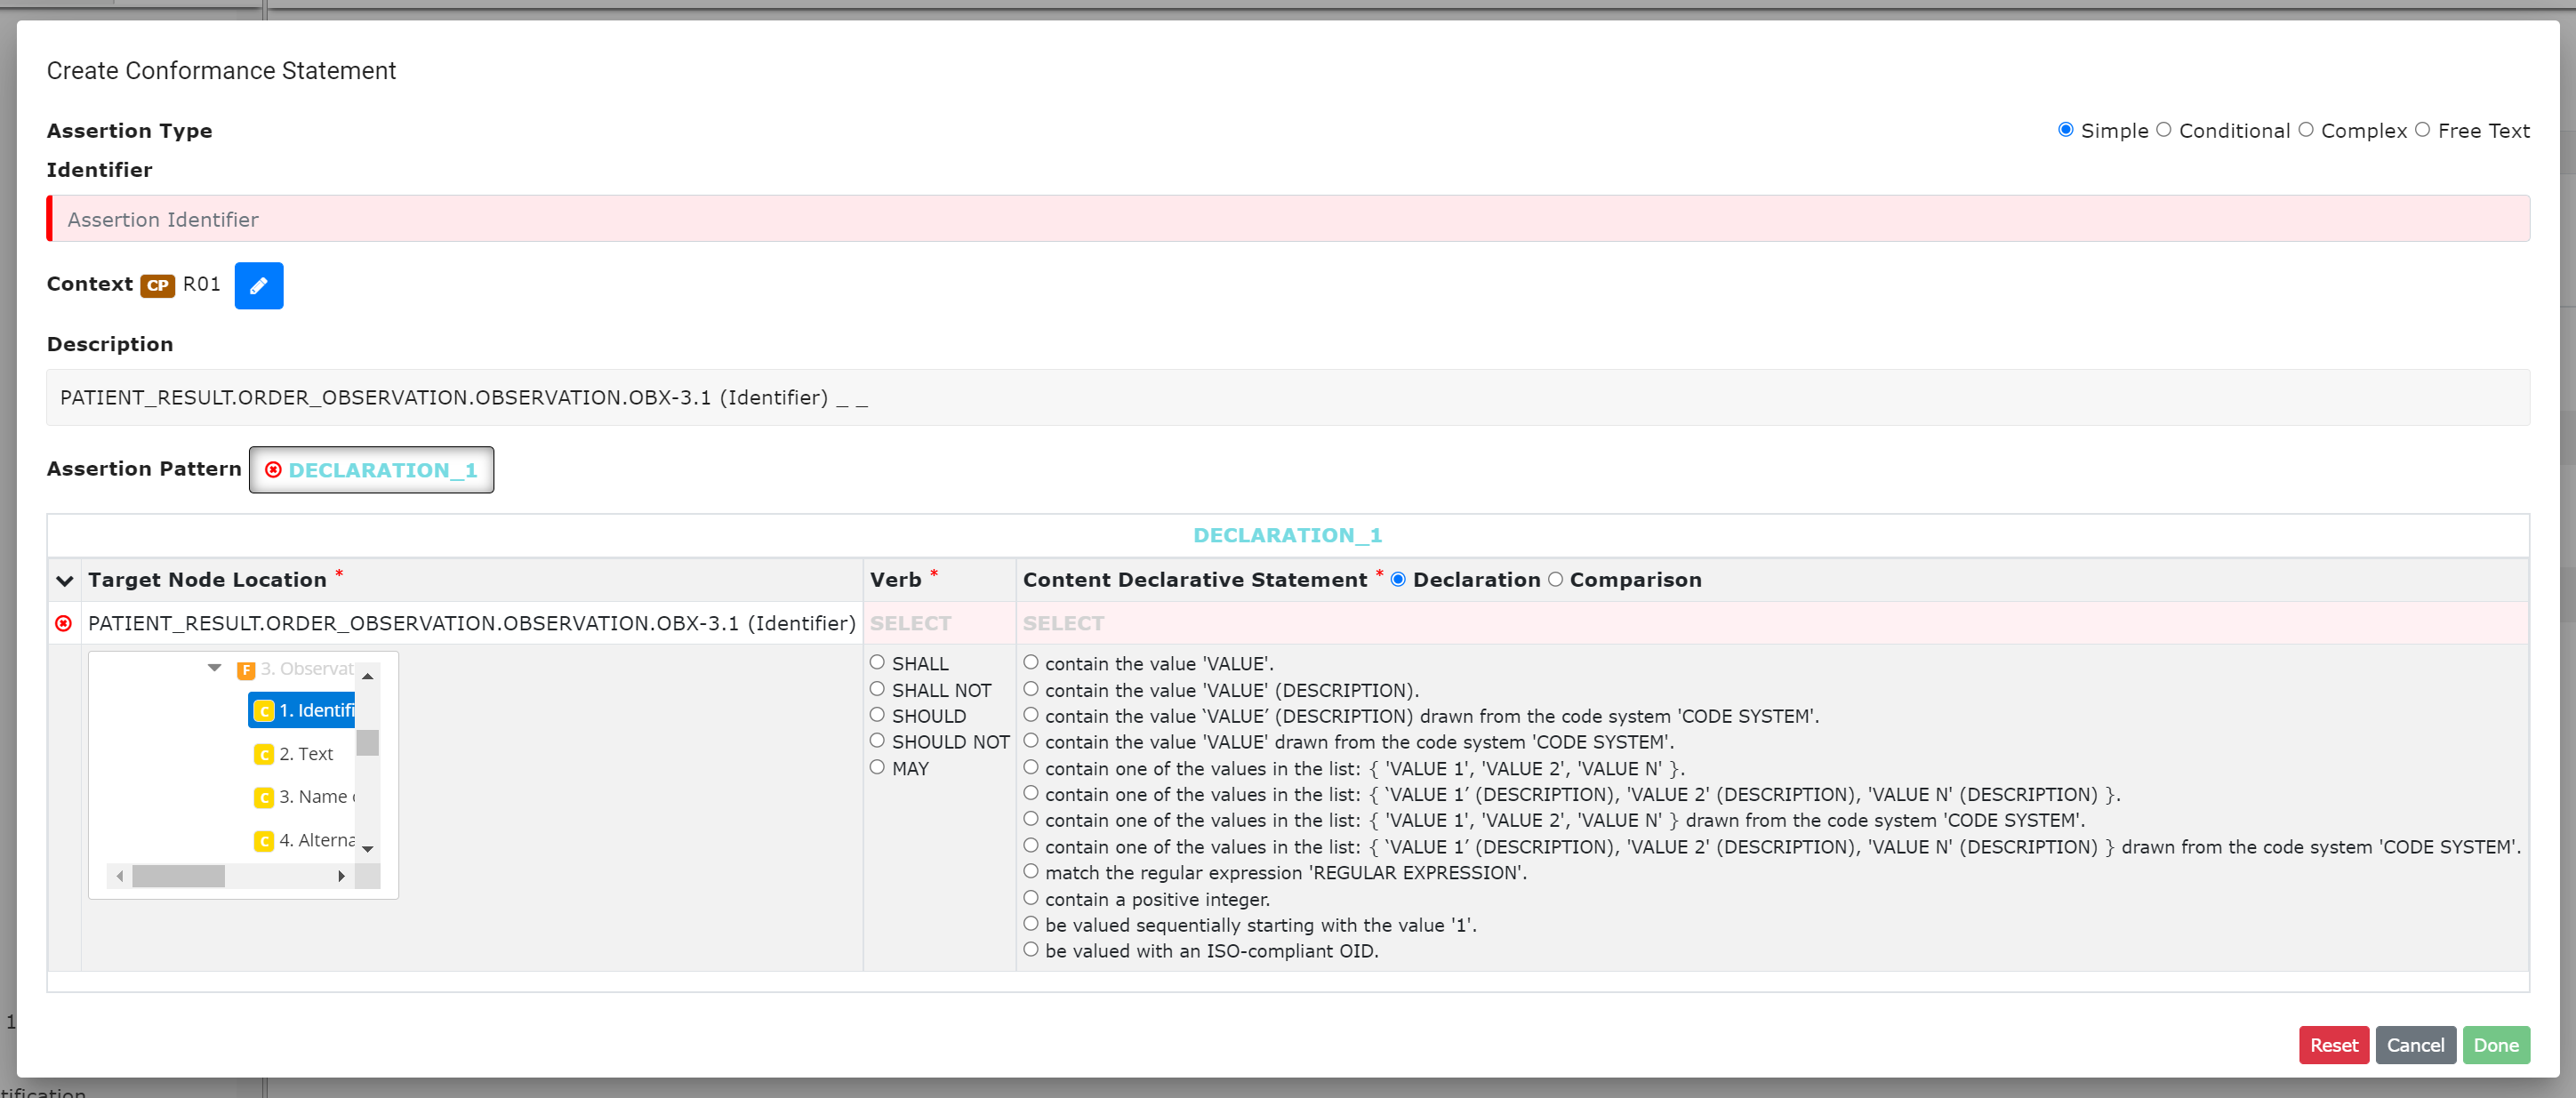Open the SELECT dropdown in the Verb column
The image size is (2576, 1098).
pos(911,623)
